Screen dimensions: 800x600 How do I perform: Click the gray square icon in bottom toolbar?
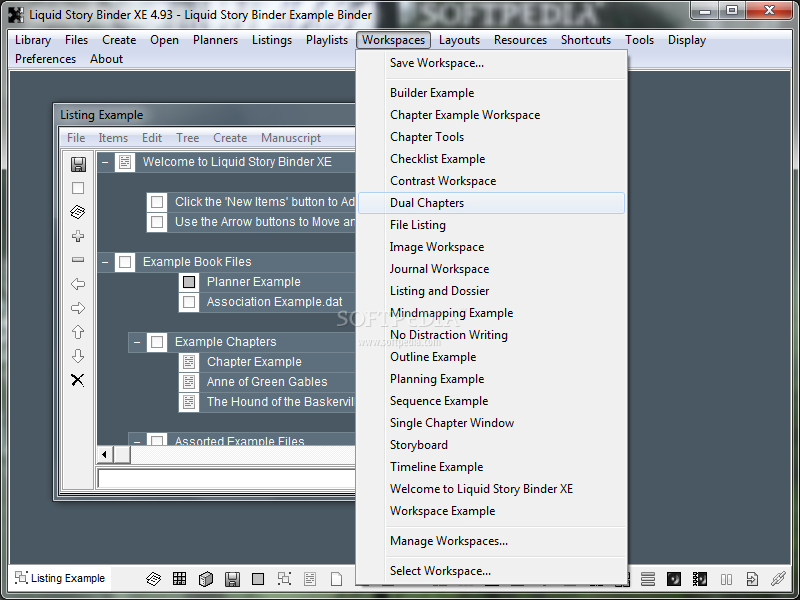click(x=258, y=579)
